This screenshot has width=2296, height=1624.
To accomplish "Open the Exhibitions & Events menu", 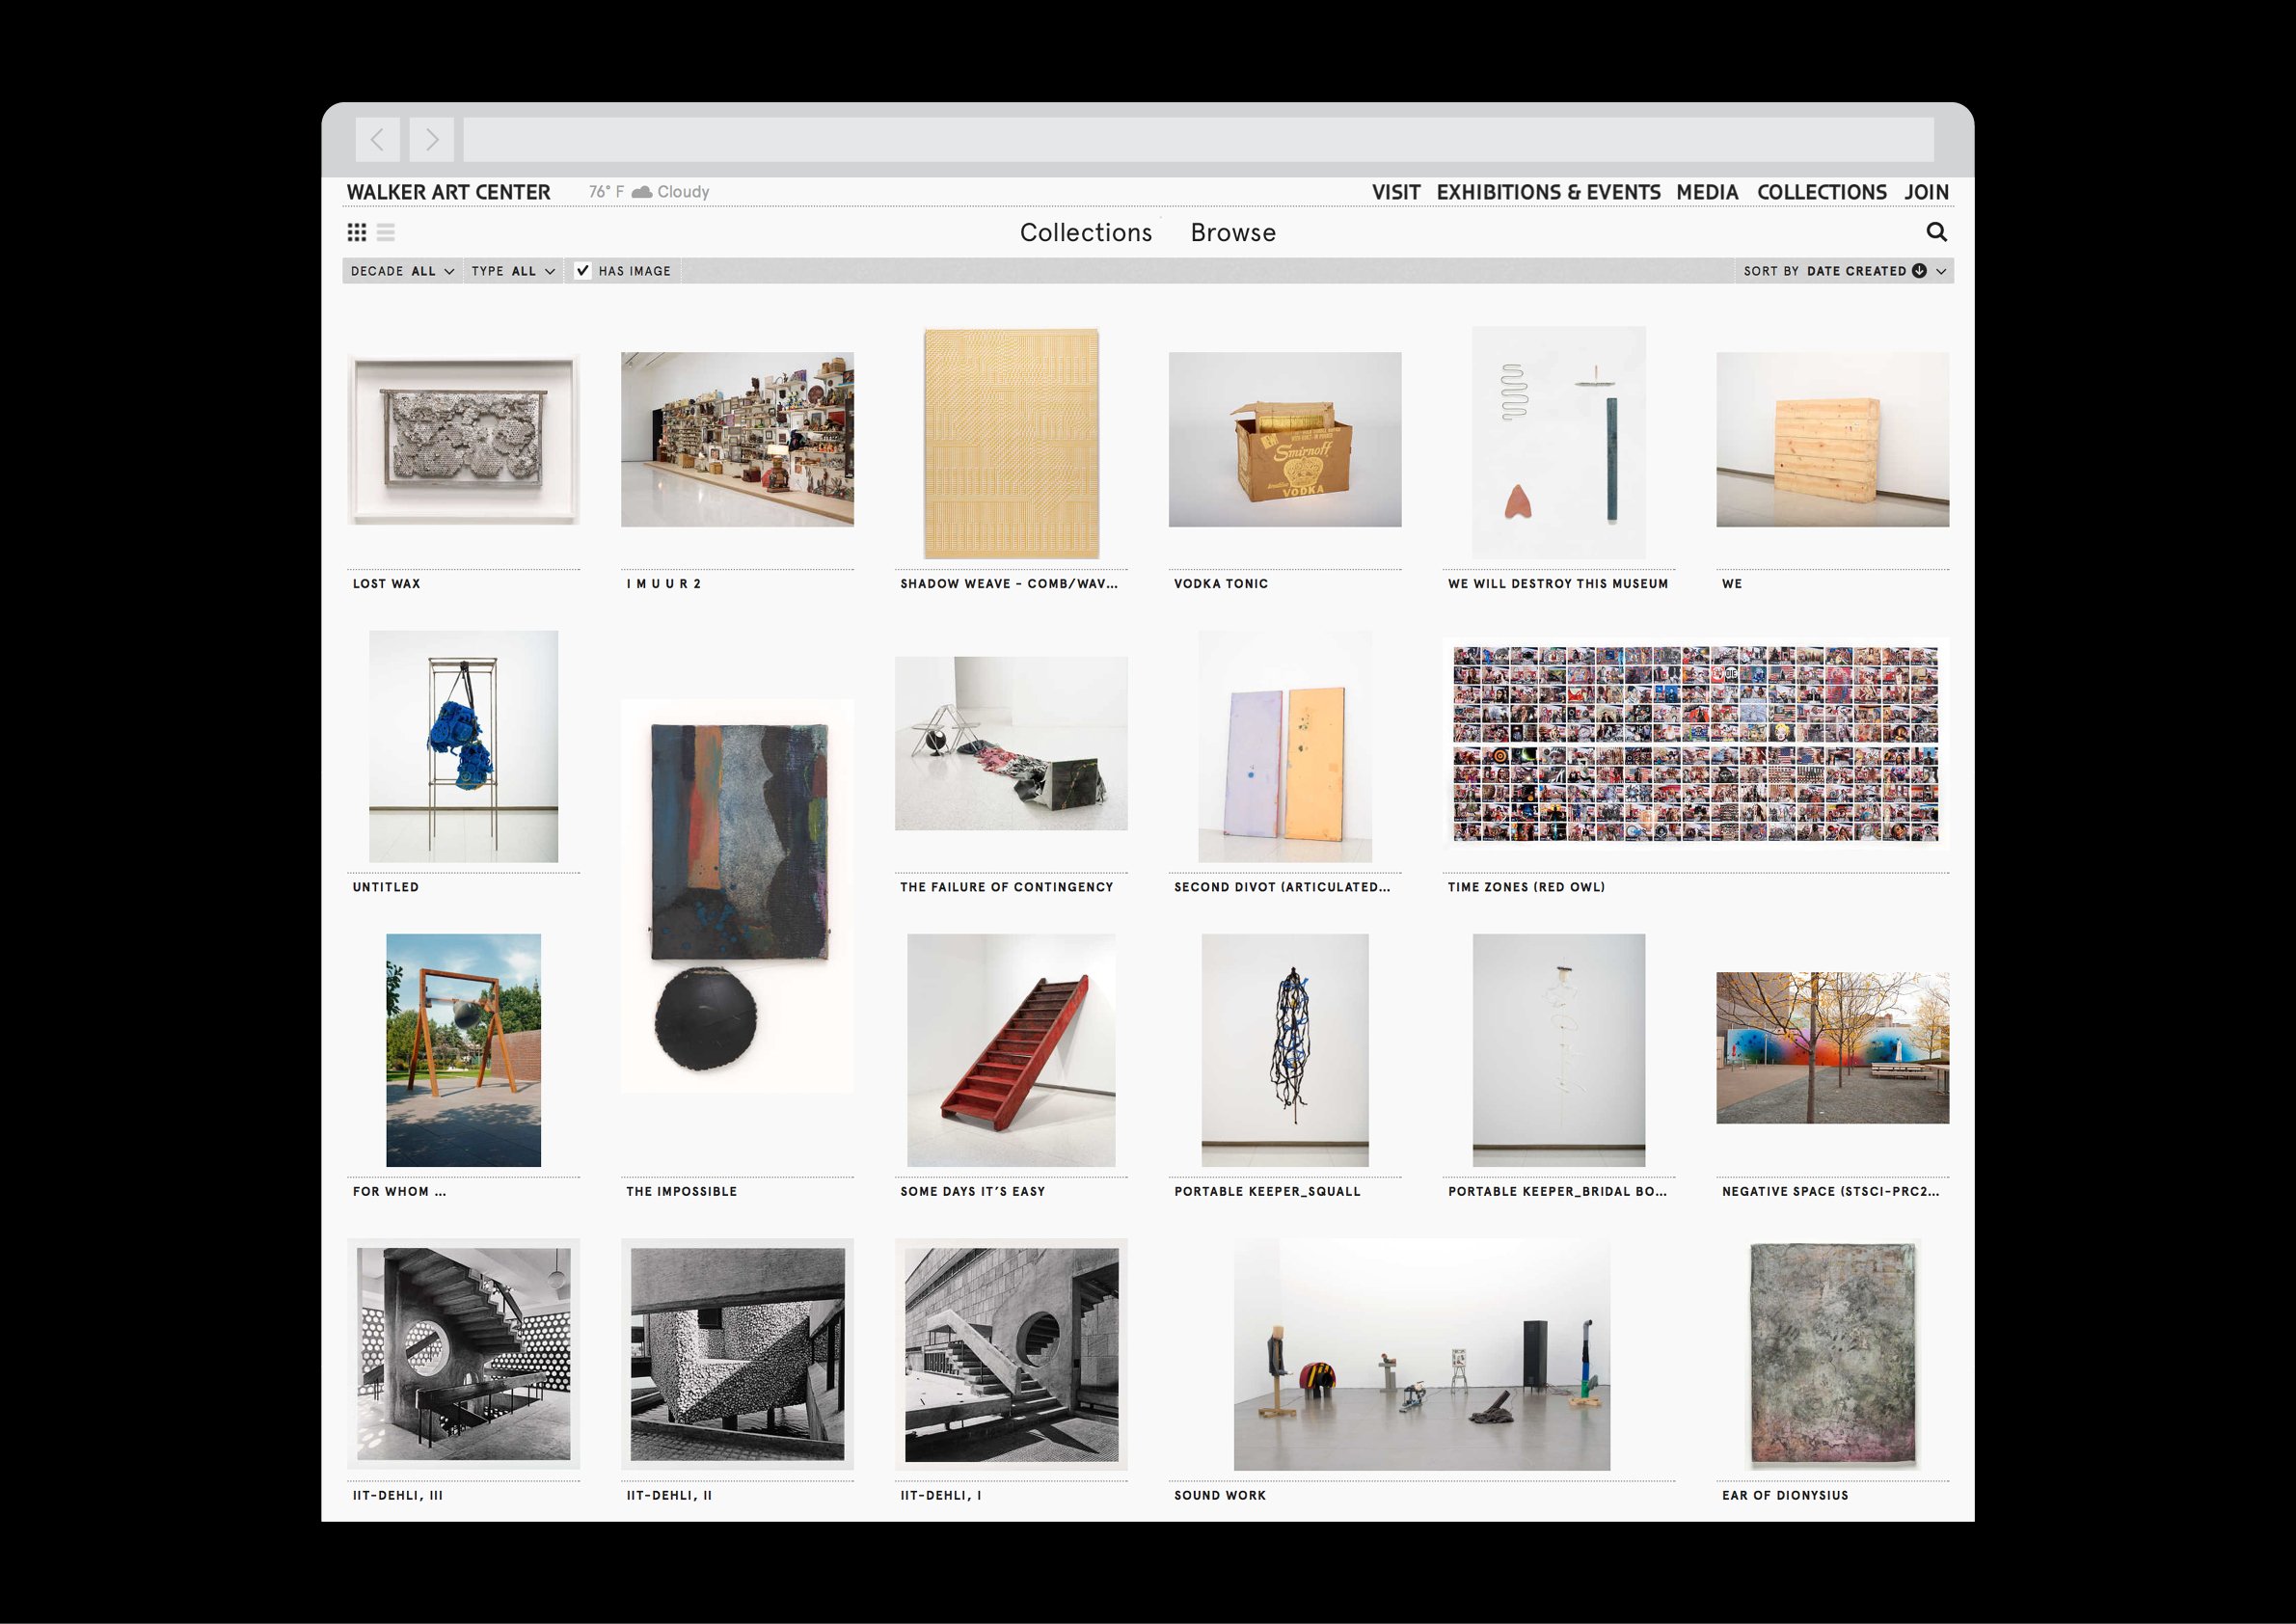I will tap(1548, 192).
